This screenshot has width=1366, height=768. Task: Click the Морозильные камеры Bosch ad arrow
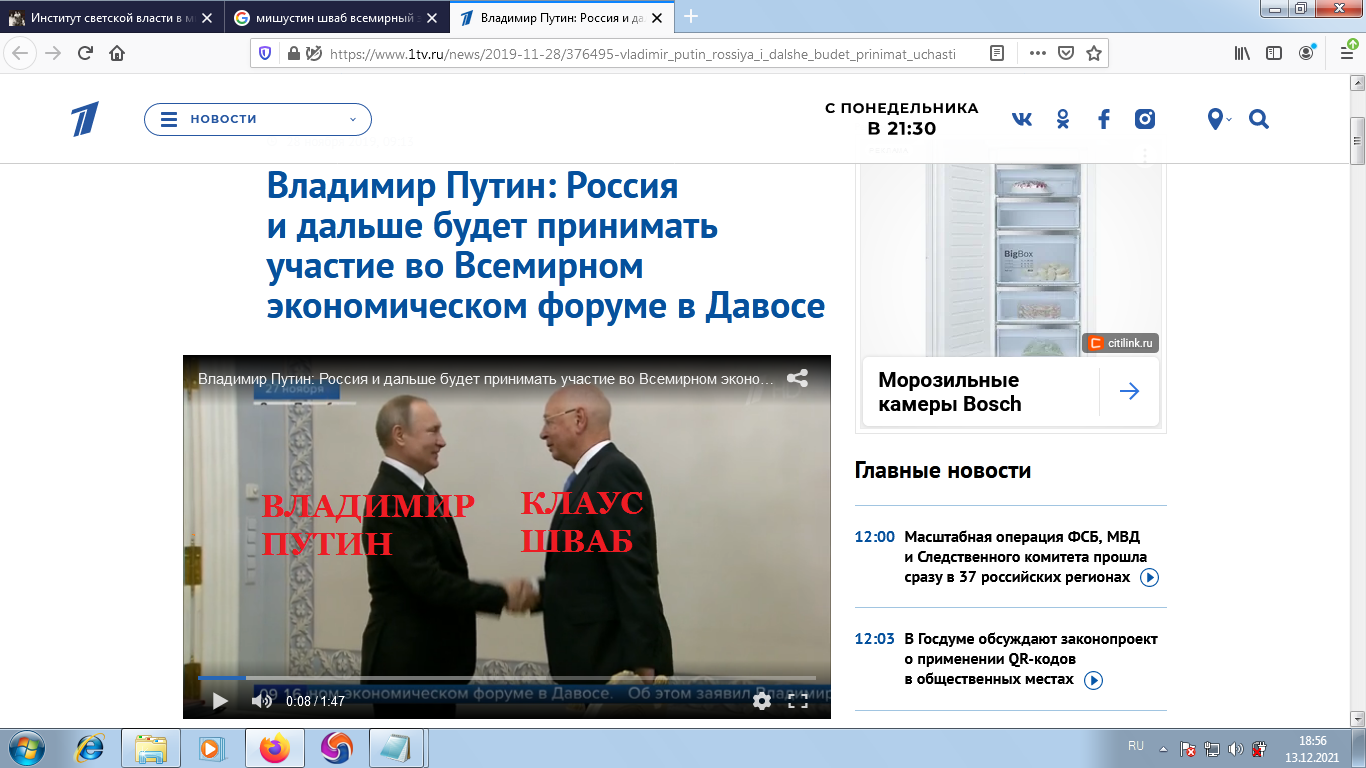1130,391
